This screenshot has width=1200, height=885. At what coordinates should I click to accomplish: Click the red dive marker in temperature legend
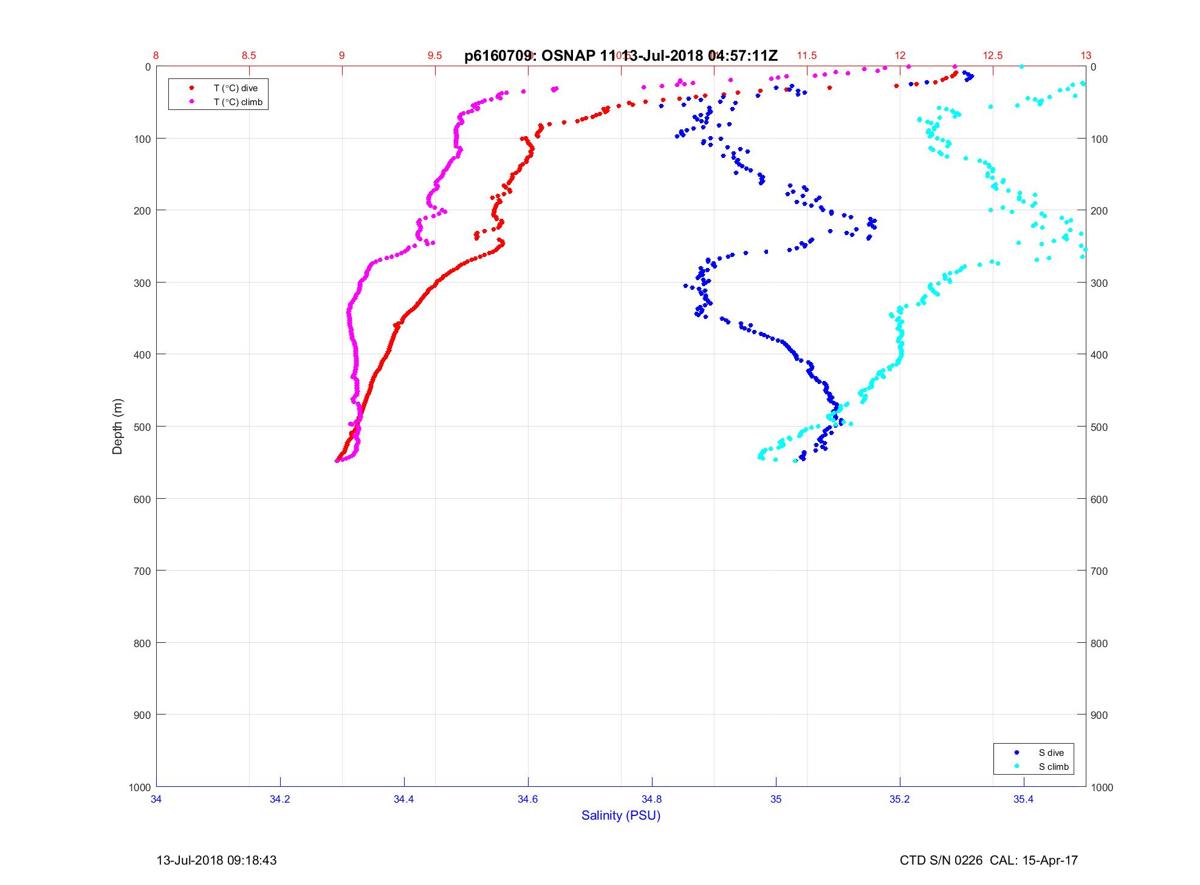point(191,88)
